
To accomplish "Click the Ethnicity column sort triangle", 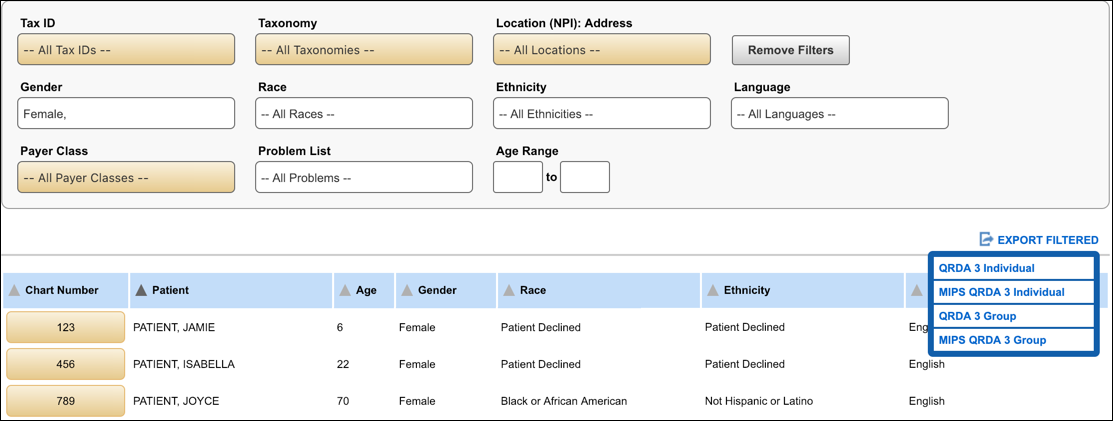I will 713,291.
